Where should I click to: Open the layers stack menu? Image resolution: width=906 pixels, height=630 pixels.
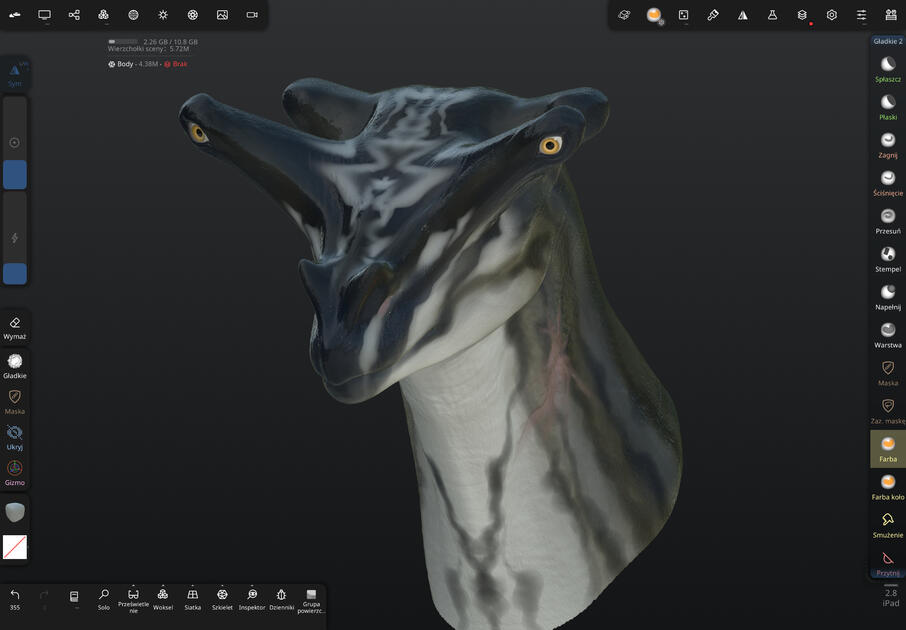(x=802, y=15)
